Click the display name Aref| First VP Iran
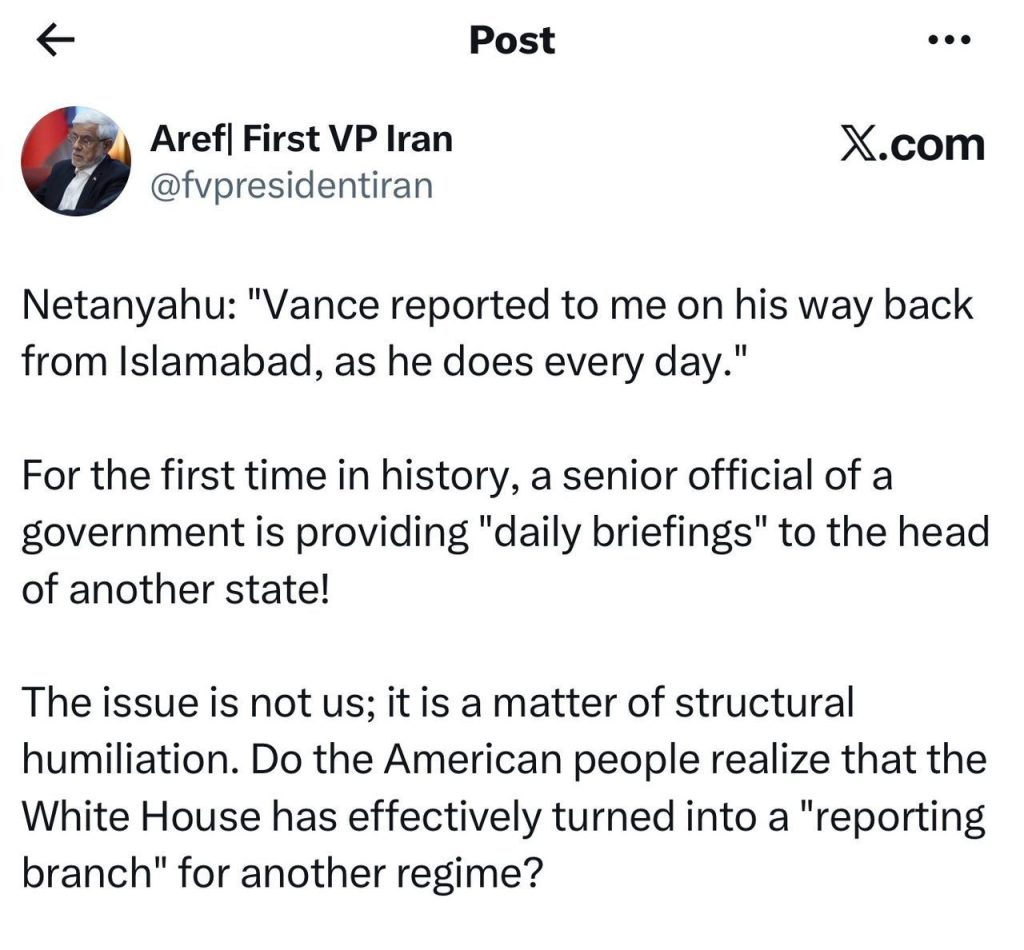 [300, 140]
